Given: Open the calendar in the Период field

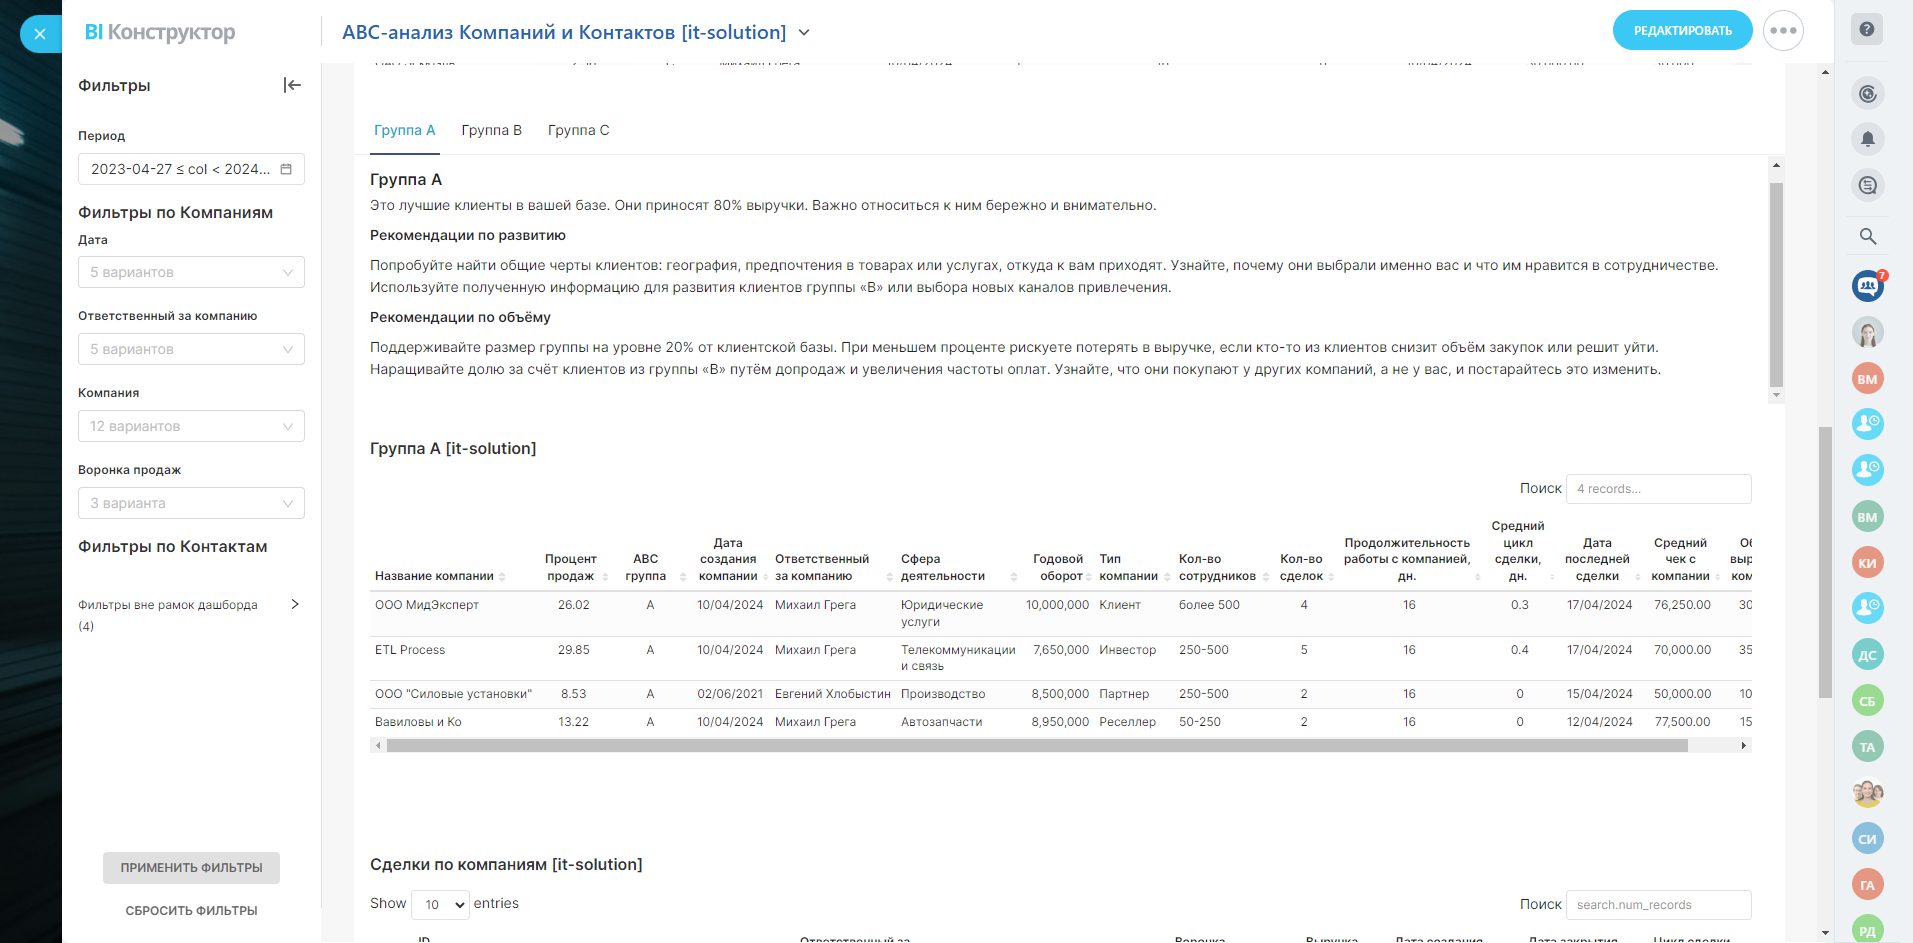Looking at the screenshot, I should 286,169.
